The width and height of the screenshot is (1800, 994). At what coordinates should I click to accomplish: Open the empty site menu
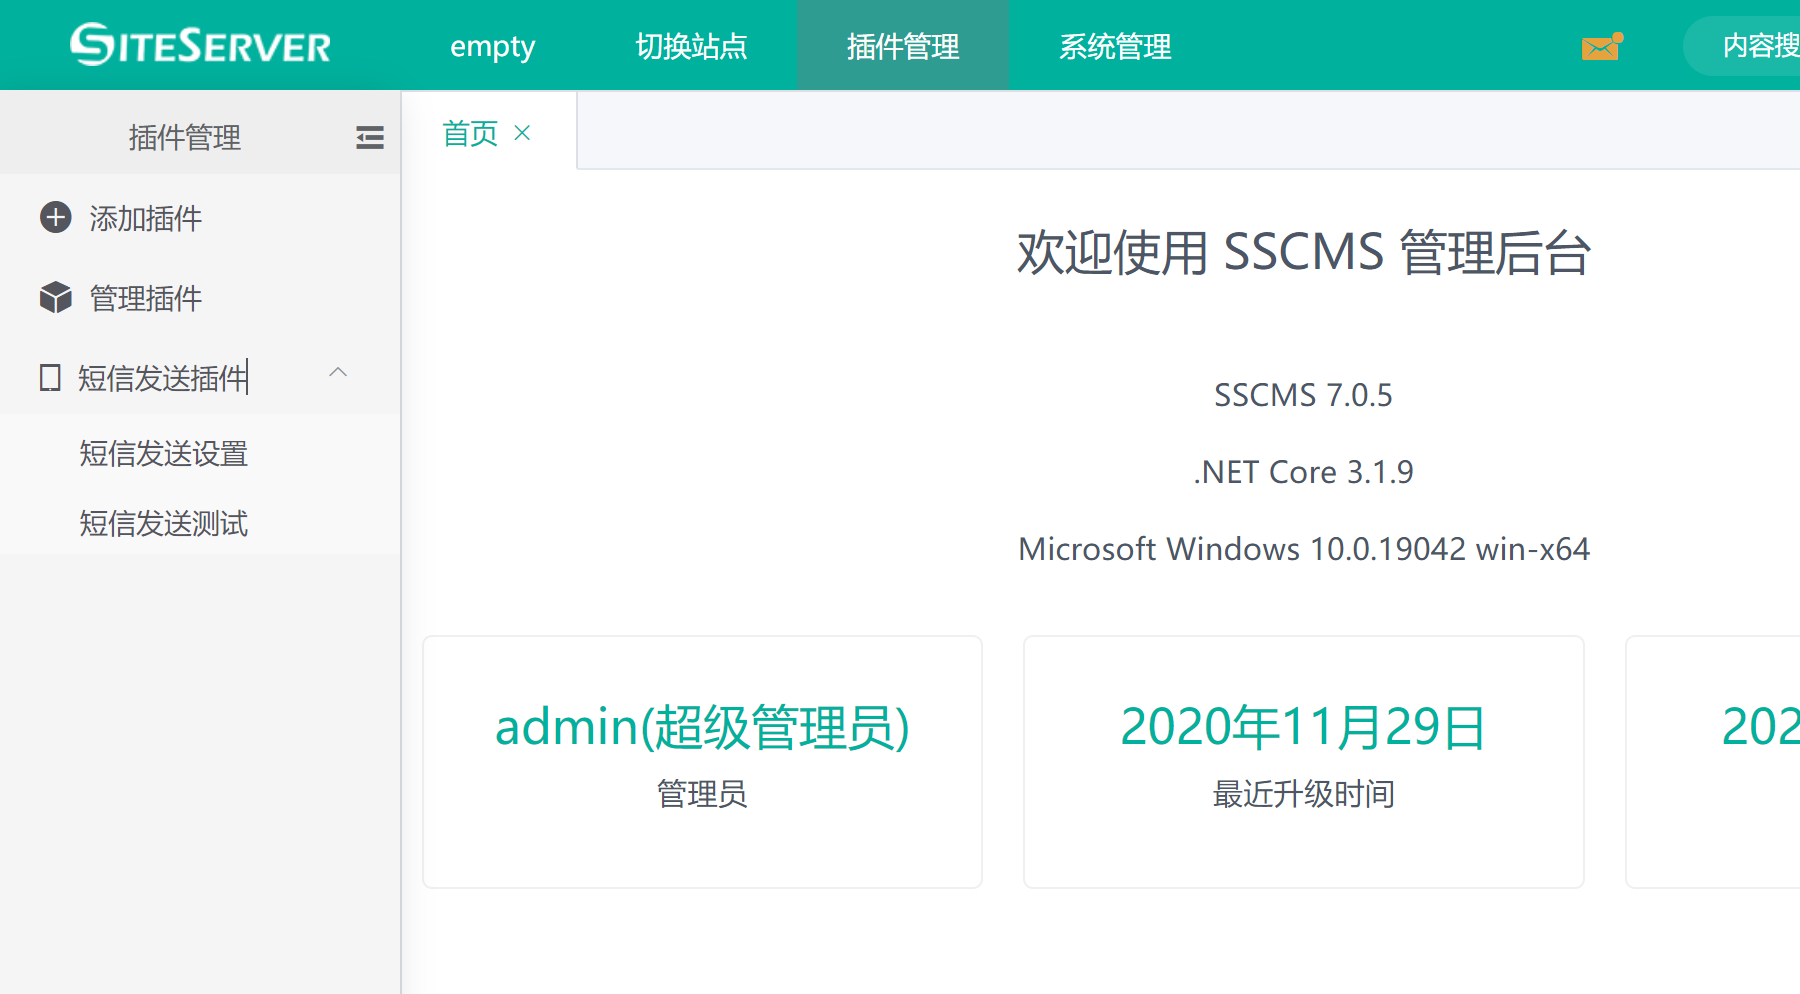492,46
